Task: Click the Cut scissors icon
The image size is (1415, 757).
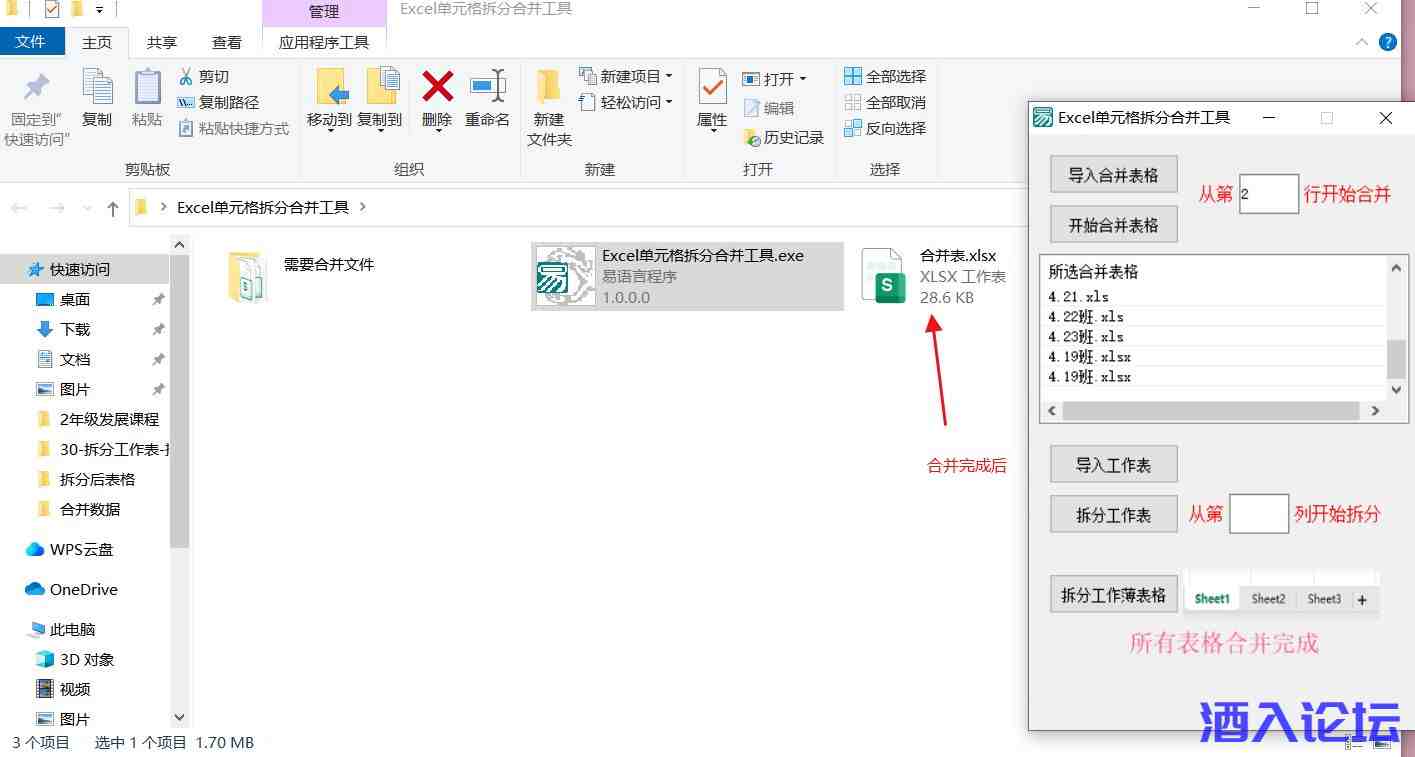Action: point(186,77)
